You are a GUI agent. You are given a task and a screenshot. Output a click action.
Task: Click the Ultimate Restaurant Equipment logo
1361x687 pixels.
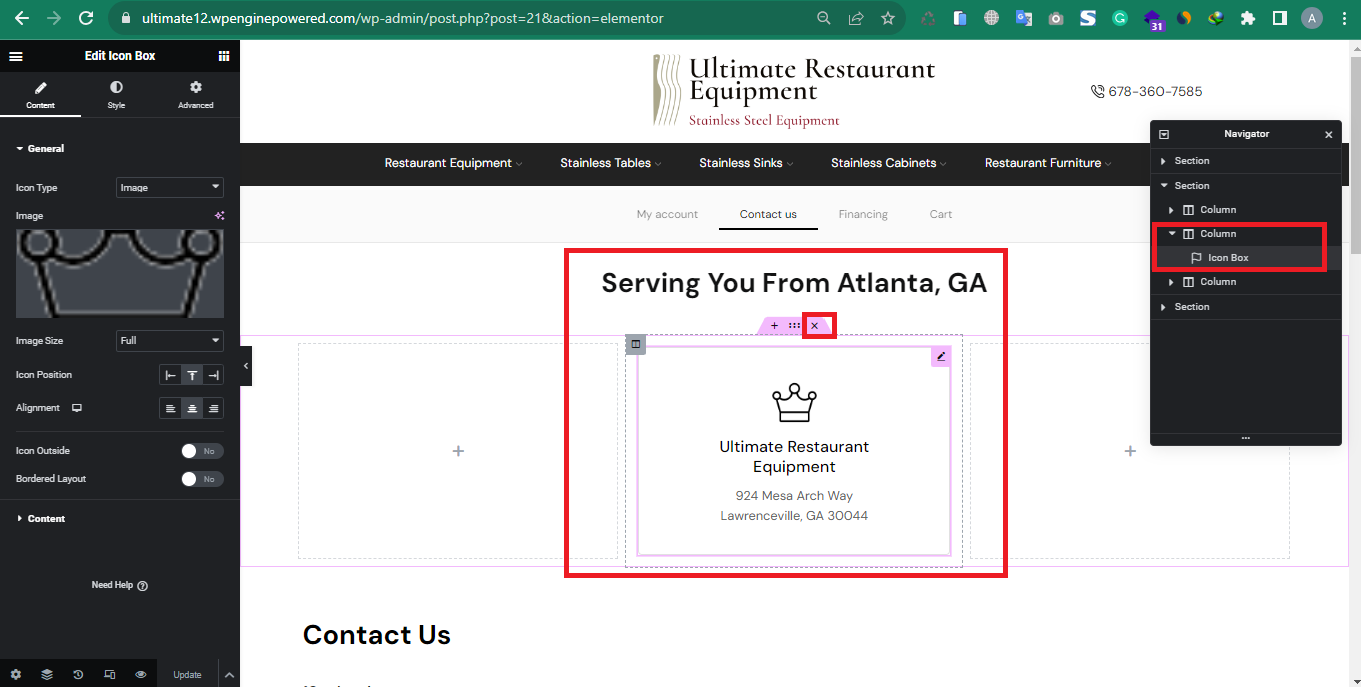794,91
